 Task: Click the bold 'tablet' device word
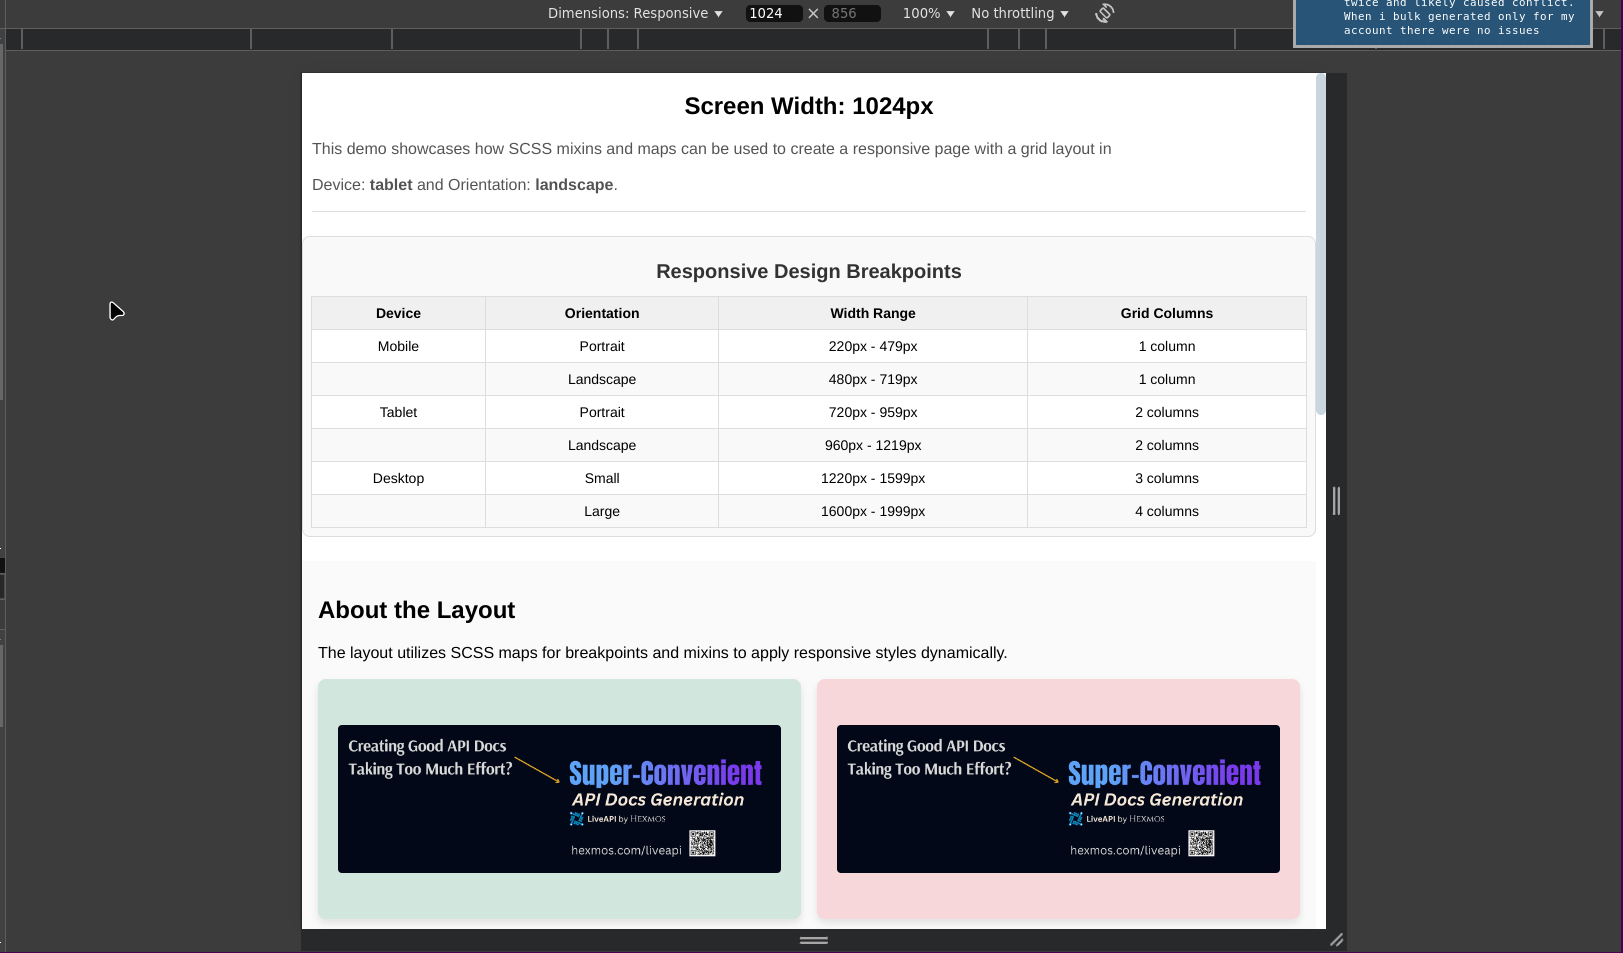(391, 185)
